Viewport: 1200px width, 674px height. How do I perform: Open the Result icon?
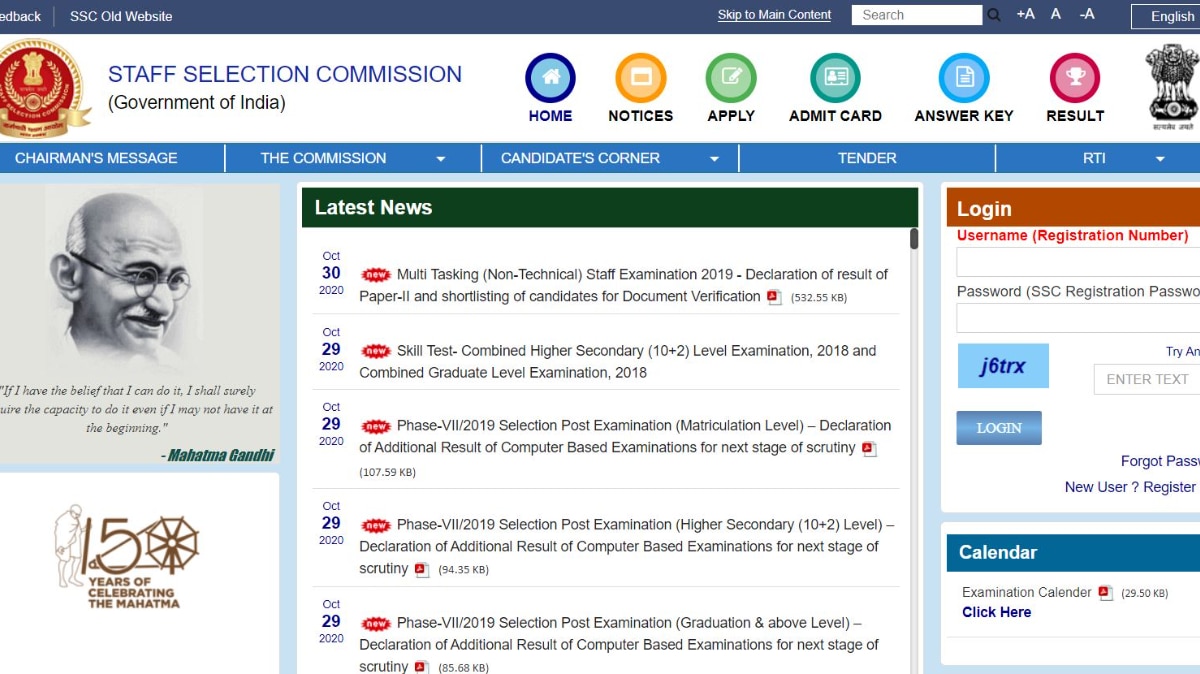coord(1073,75)
